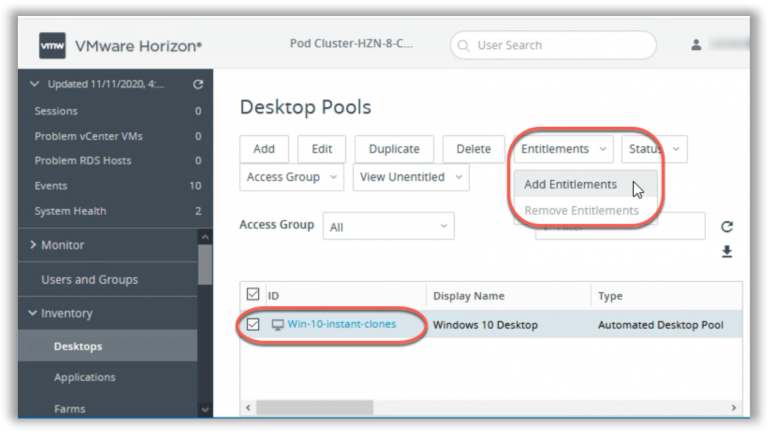Image resolution: width=768 pixels, height=435 pixels.
Task: Select Add Entitlements menu option
Action: [x=570, y=185]
